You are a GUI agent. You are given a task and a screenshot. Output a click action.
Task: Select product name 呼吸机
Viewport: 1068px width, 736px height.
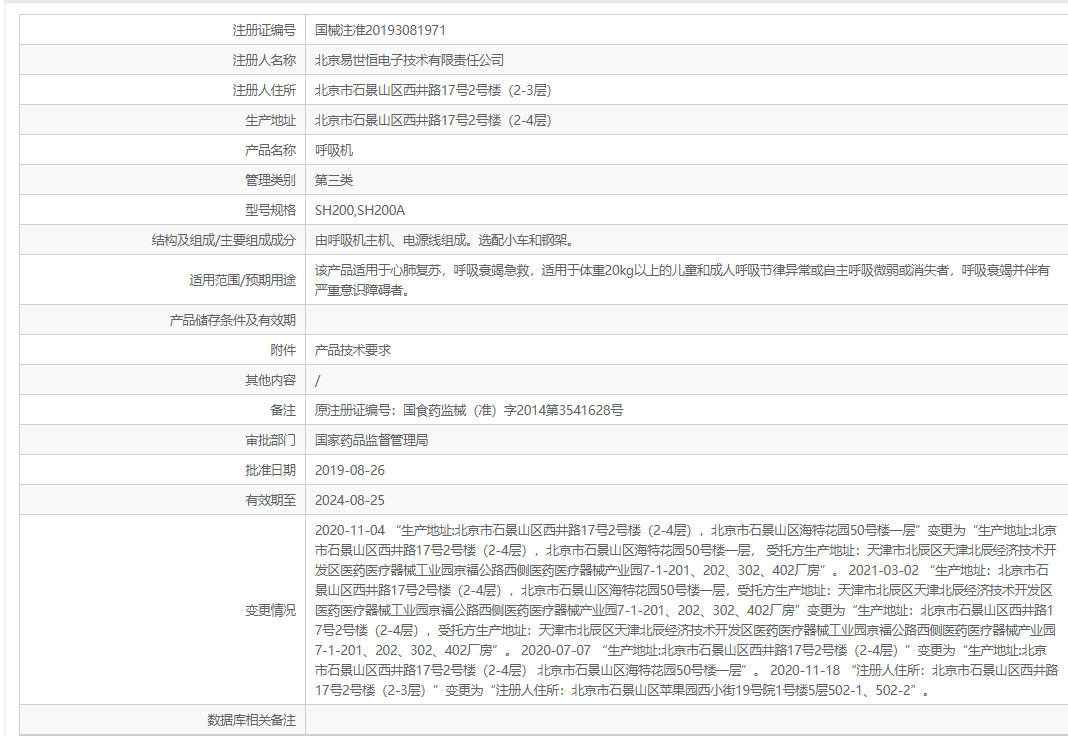point(334,150)
